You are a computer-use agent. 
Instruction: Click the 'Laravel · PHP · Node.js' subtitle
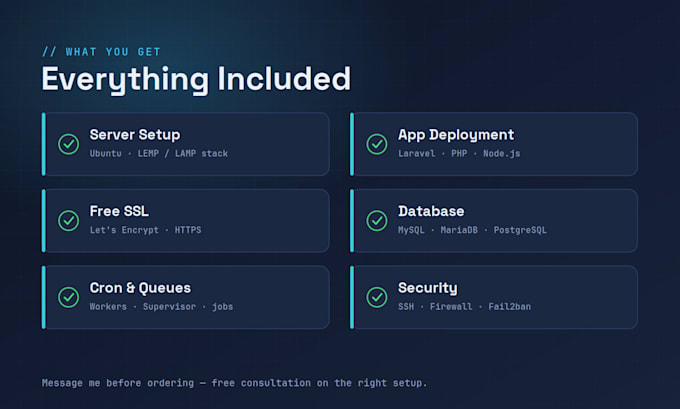pyautogui.click(x=459, y=154)
